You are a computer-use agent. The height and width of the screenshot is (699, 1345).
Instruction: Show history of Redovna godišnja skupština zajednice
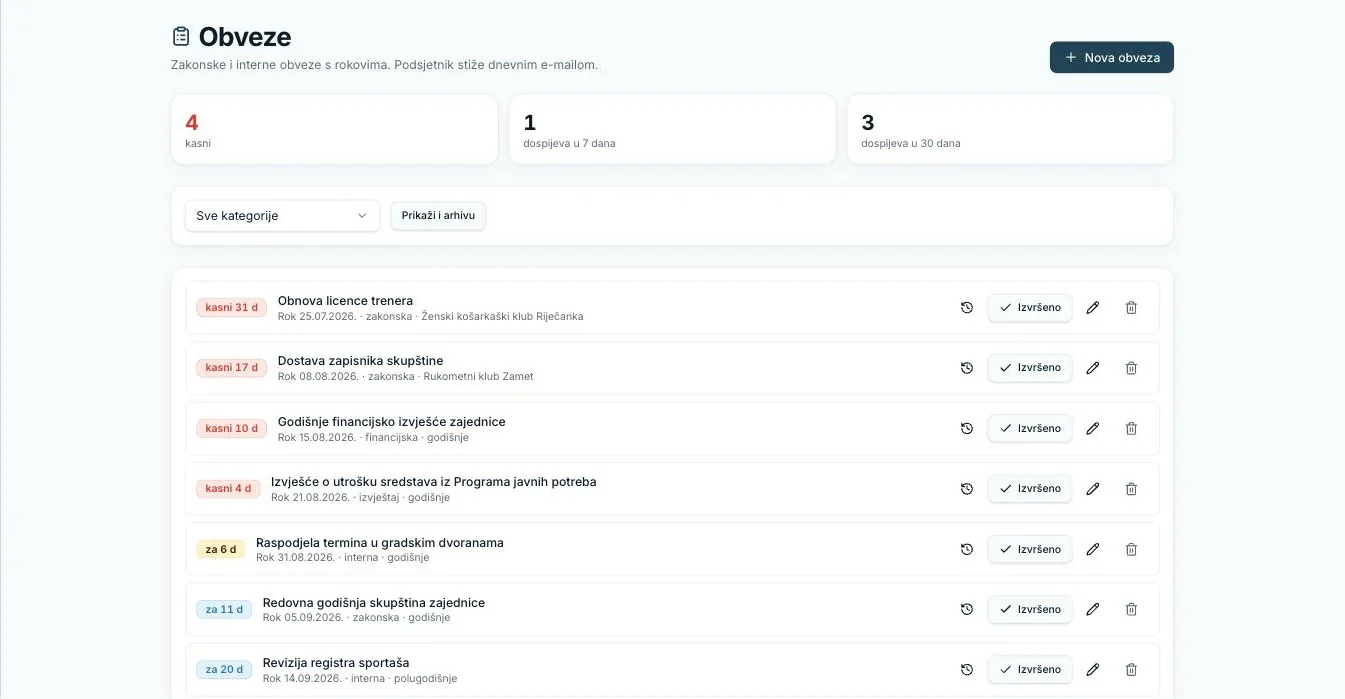pyautogui.click(x=966, y=609)
